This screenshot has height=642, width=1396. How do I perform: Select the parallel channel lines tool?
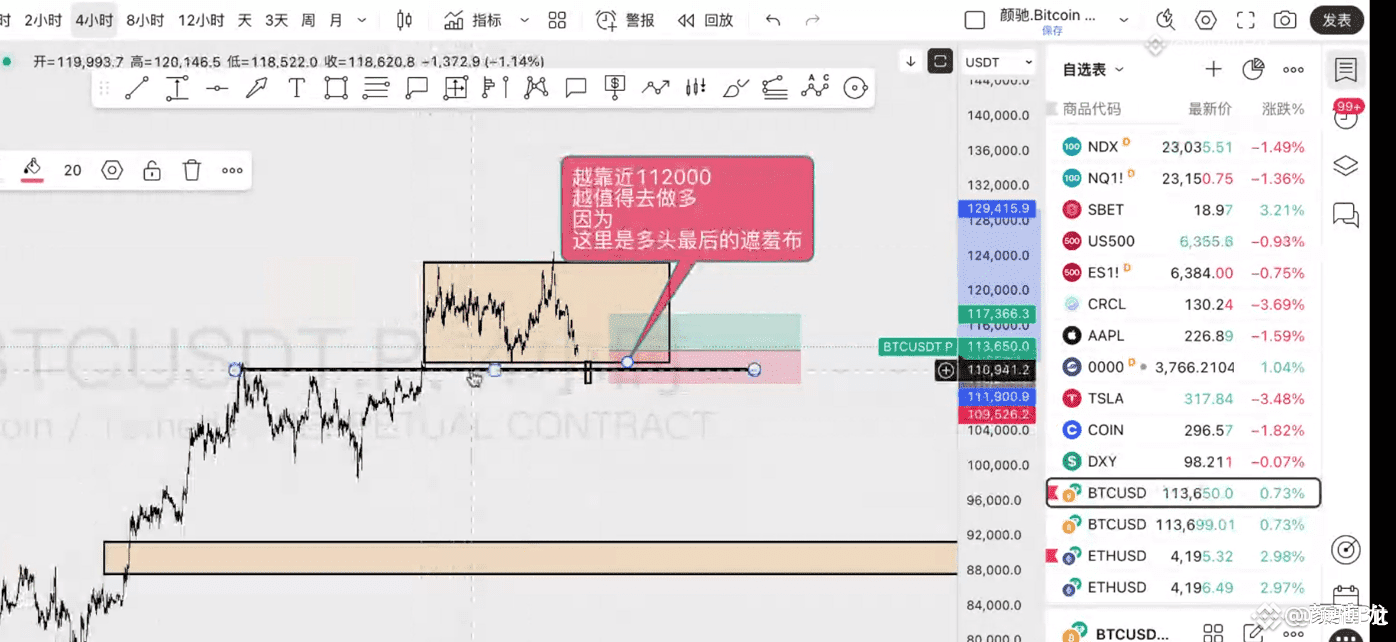click(376, 88)
